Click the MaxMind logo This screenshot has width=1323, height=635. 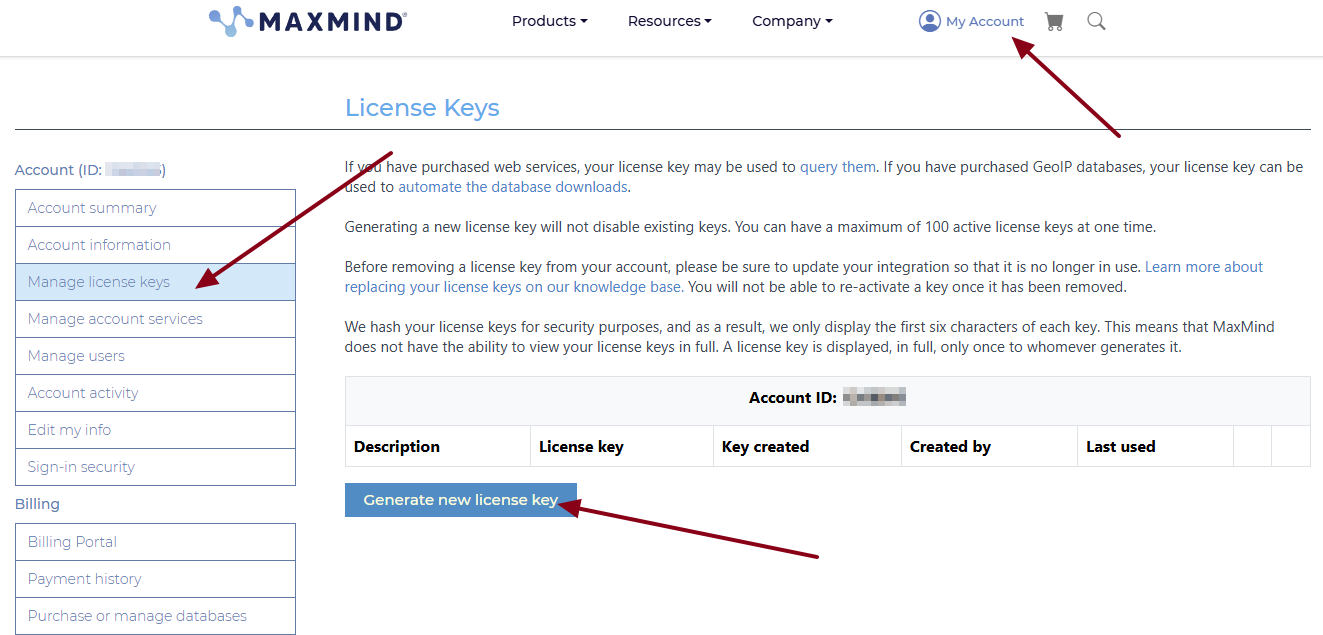[308, 21]
